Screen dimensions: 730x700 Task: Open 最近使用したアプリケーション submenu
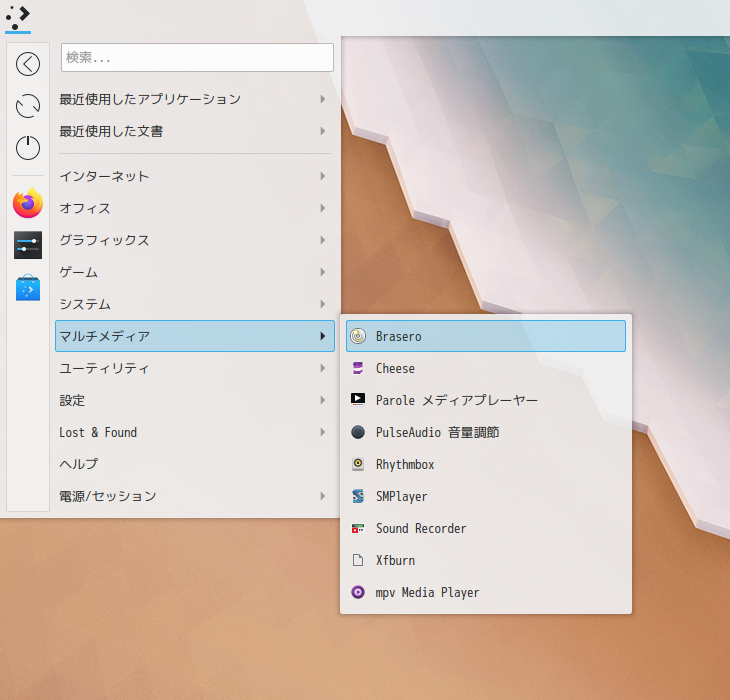tap(195, 99)
